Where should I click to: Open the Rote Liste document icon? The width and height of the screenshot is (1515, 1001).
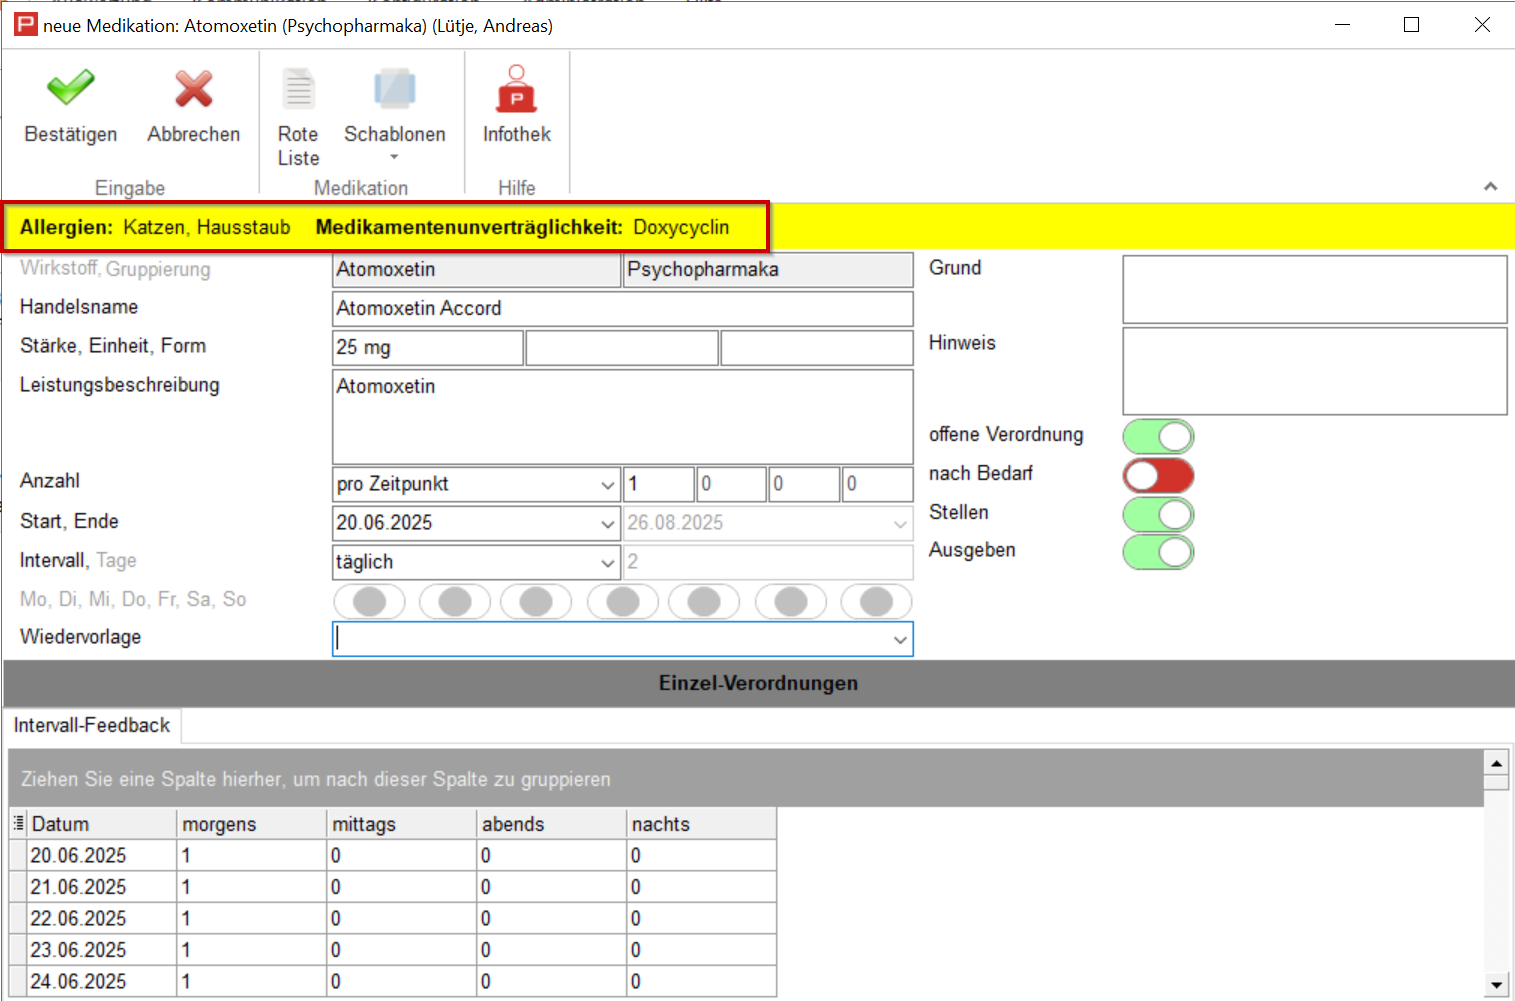pos(298,89)
